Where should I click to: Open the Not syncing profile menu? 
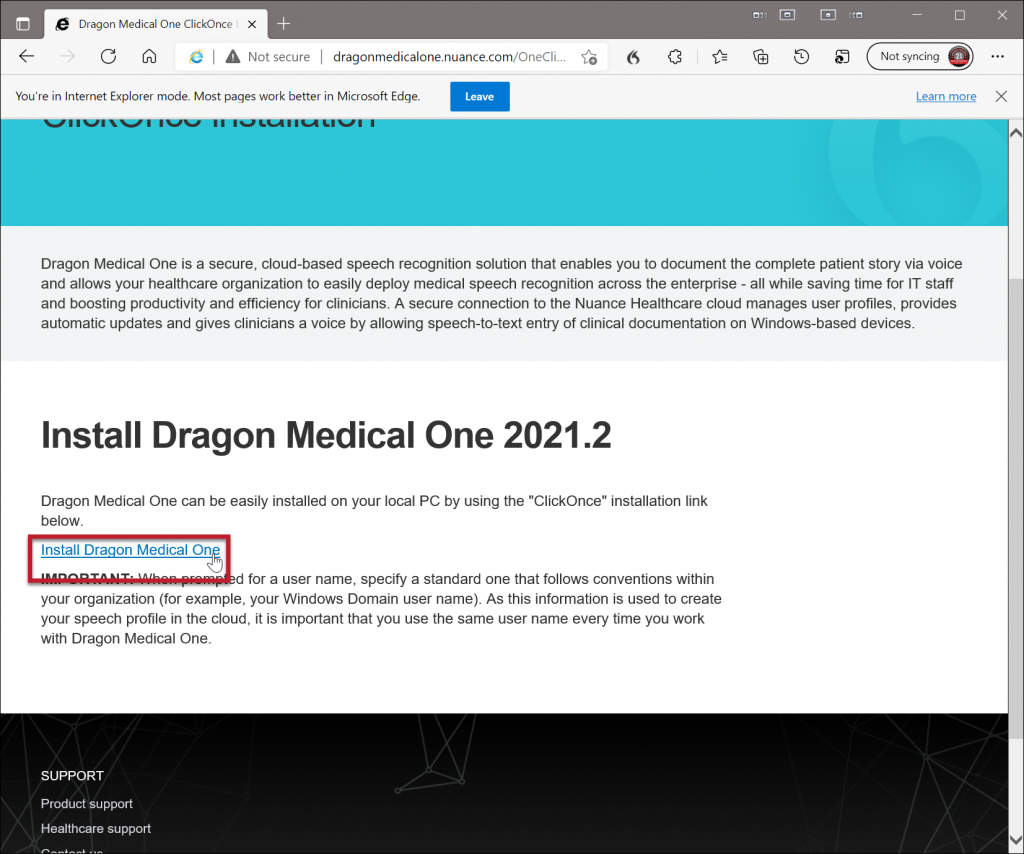[x=920, y=57]
